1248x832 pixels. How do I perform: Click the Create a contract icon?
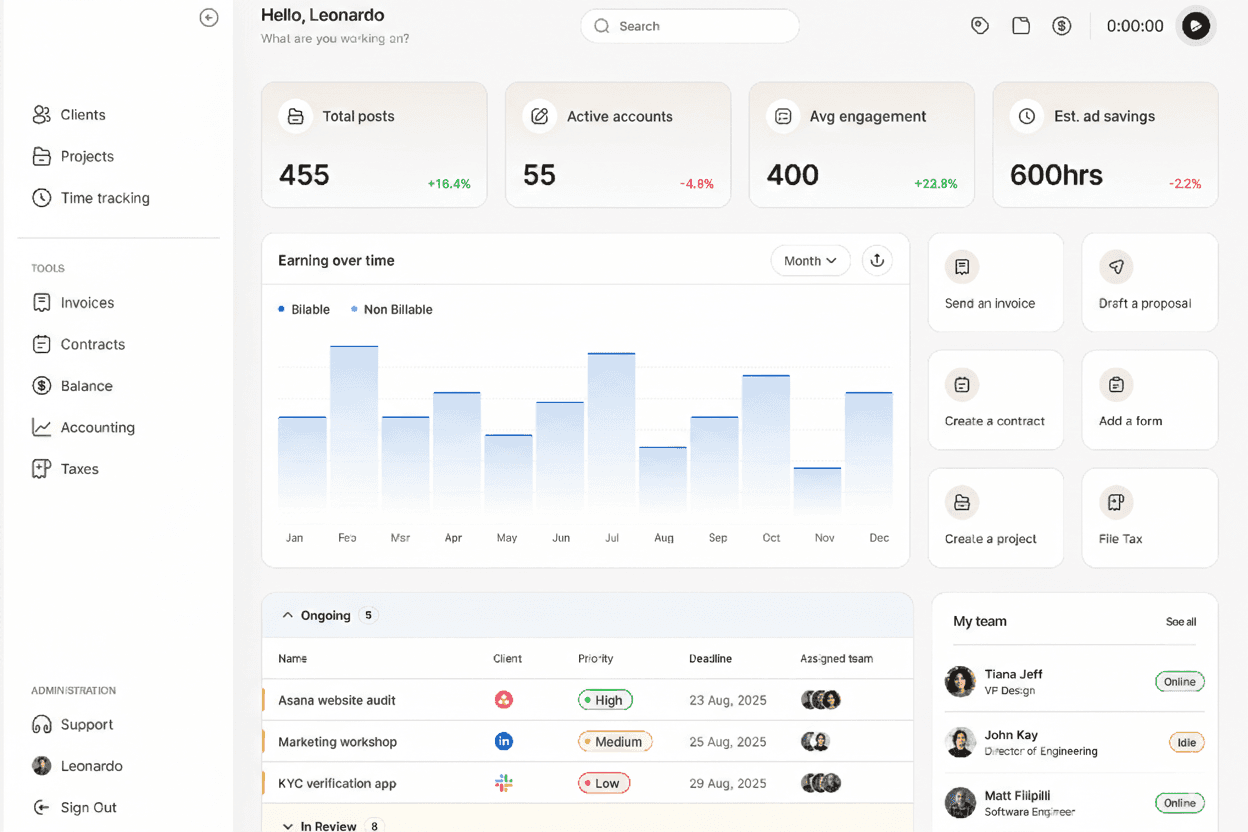[x=961, y=385]
